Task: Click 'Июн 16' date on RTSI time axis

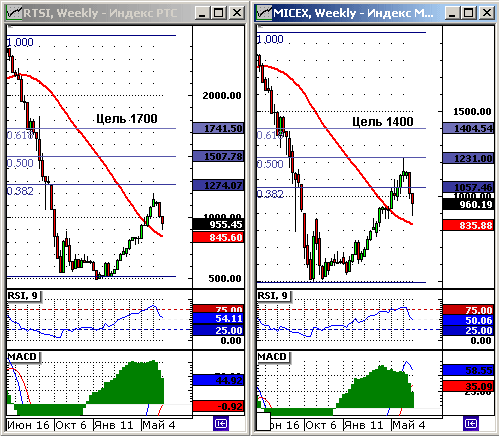Action: (28, 425)
